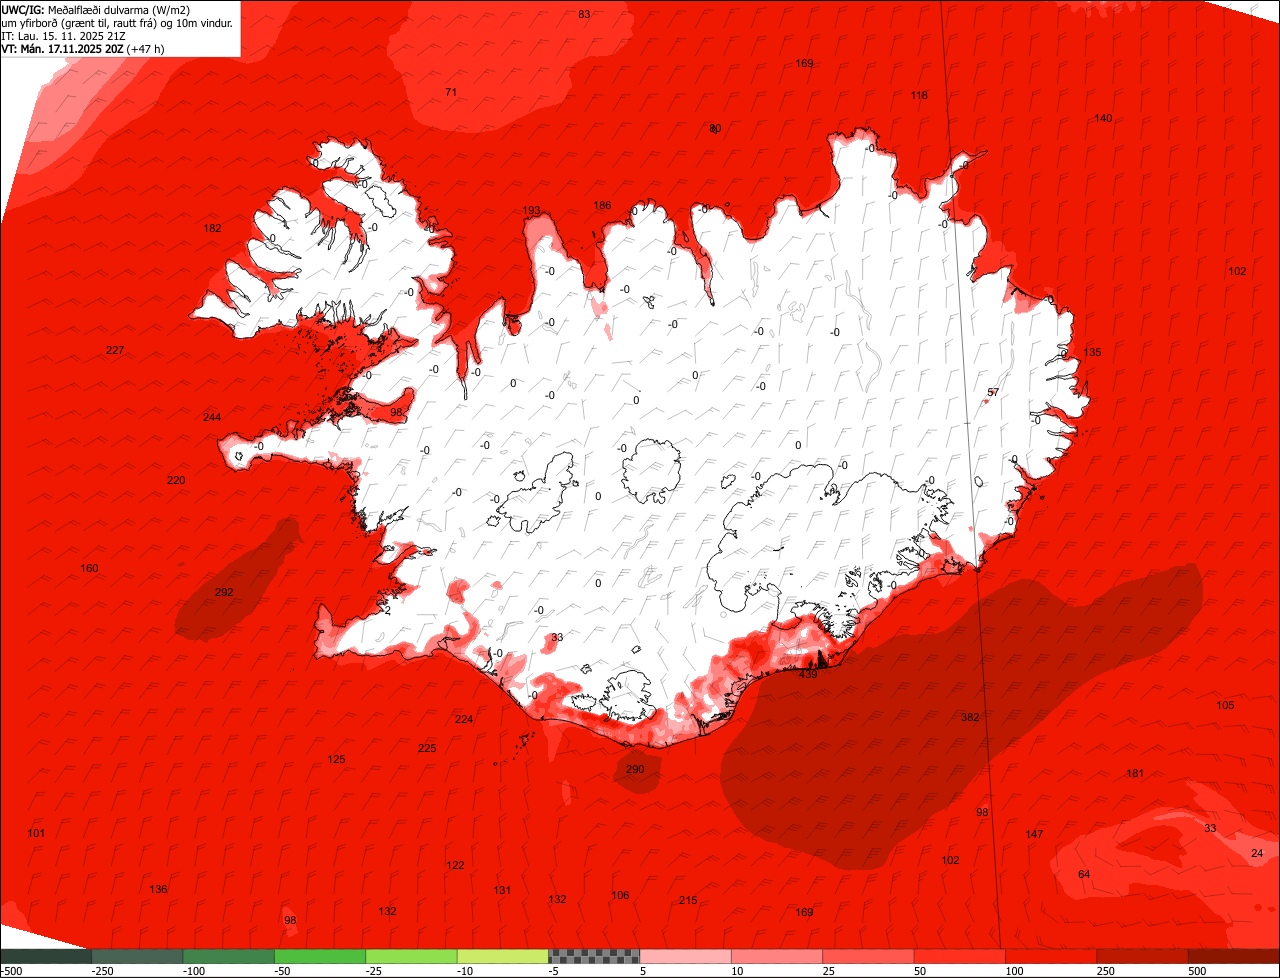1280x978 pixels.
Task: Pick the dark red legend segment between 250 and 500
Action: 1141,956
